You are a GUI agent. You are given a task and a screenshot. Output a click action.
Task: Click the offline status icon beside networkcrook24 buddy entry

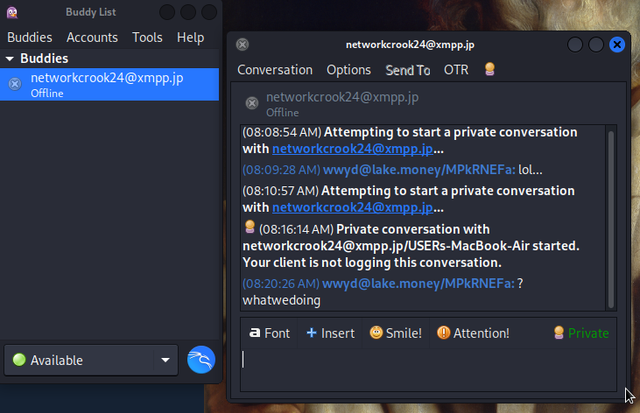click(15, 84)
